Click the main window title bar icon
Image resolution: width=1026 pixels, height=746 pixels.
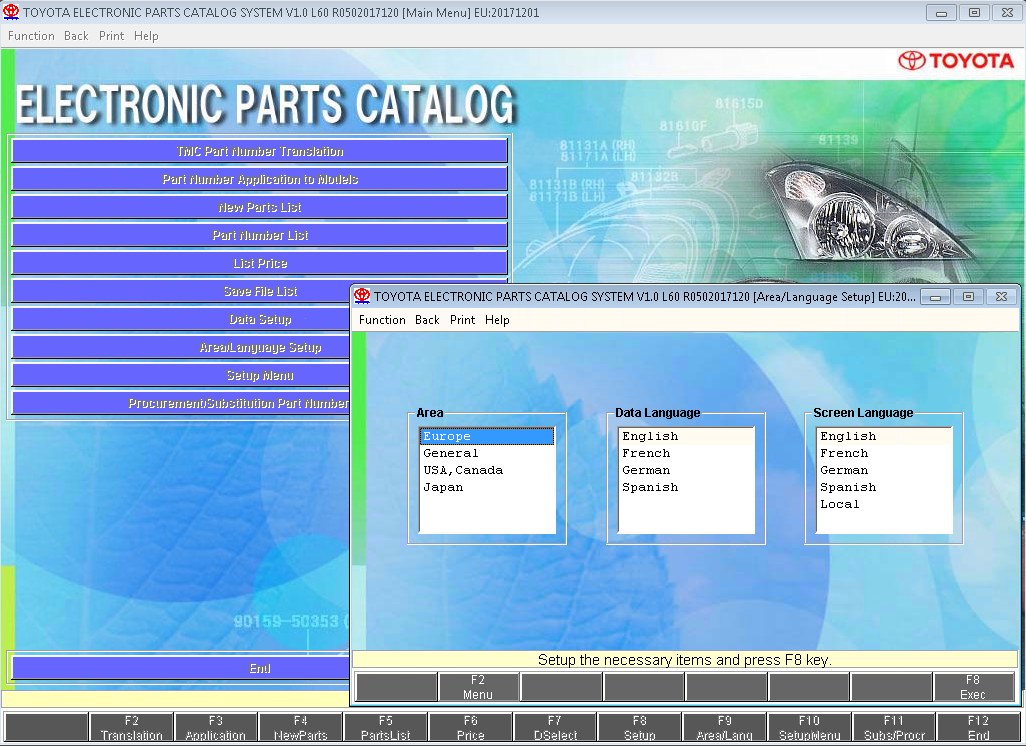11,13
